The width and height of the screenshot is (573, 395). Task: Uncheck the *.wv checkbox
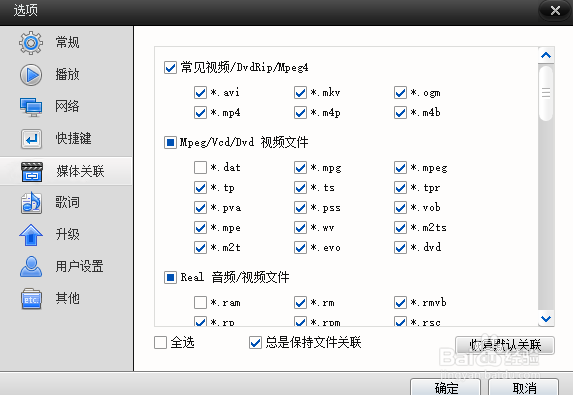(300, 228)
